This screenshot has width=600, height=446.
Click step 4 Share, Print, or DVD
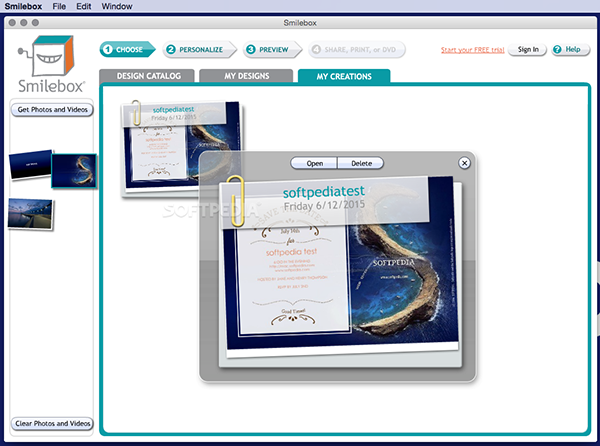[357, 49]
